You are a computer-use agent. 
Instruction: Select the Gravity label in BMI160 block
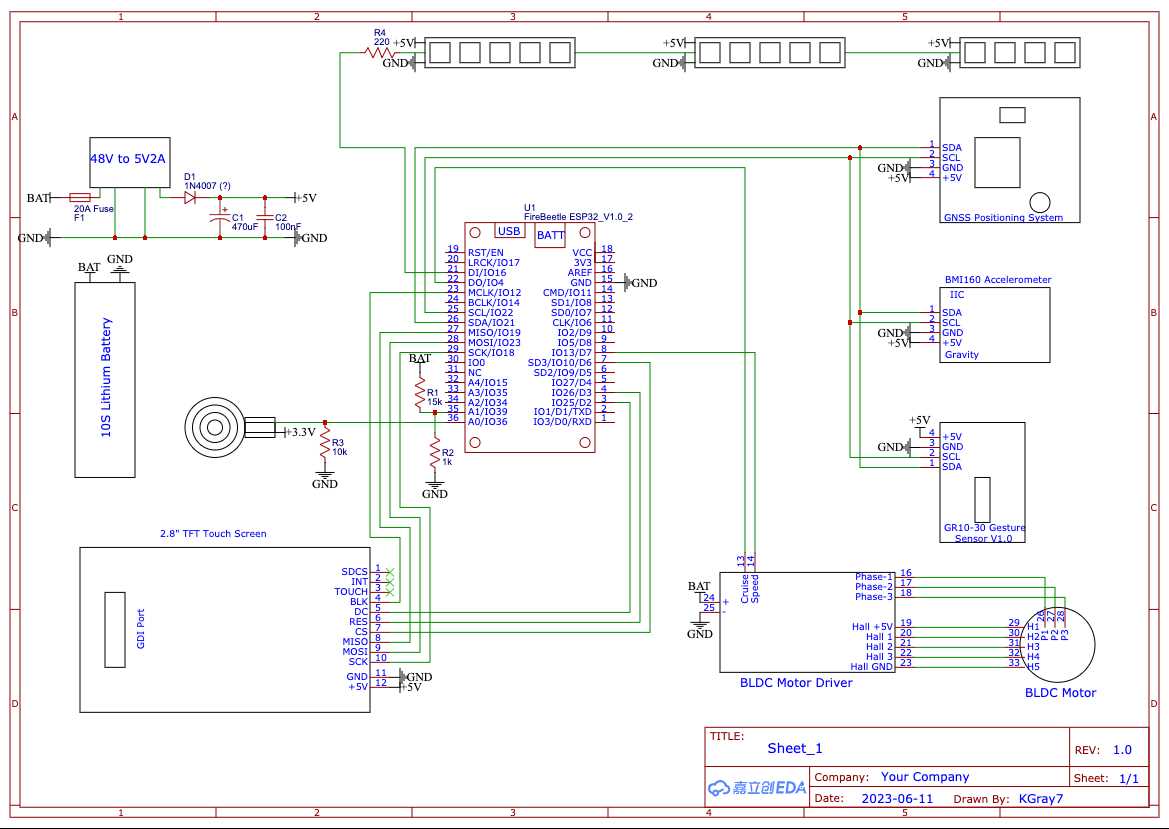[962, 355]
